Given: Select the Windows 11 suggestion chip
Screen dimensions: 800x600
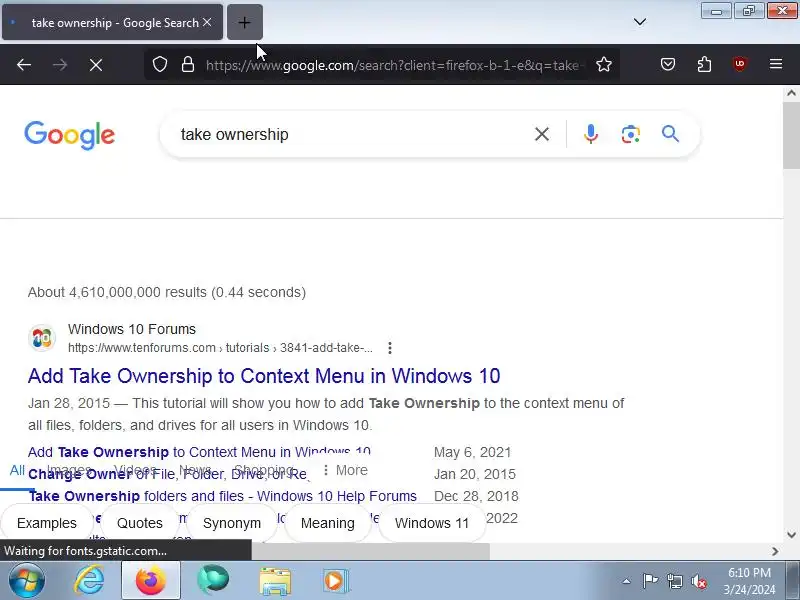Looking at the screenshot, I should coord(432,523).
